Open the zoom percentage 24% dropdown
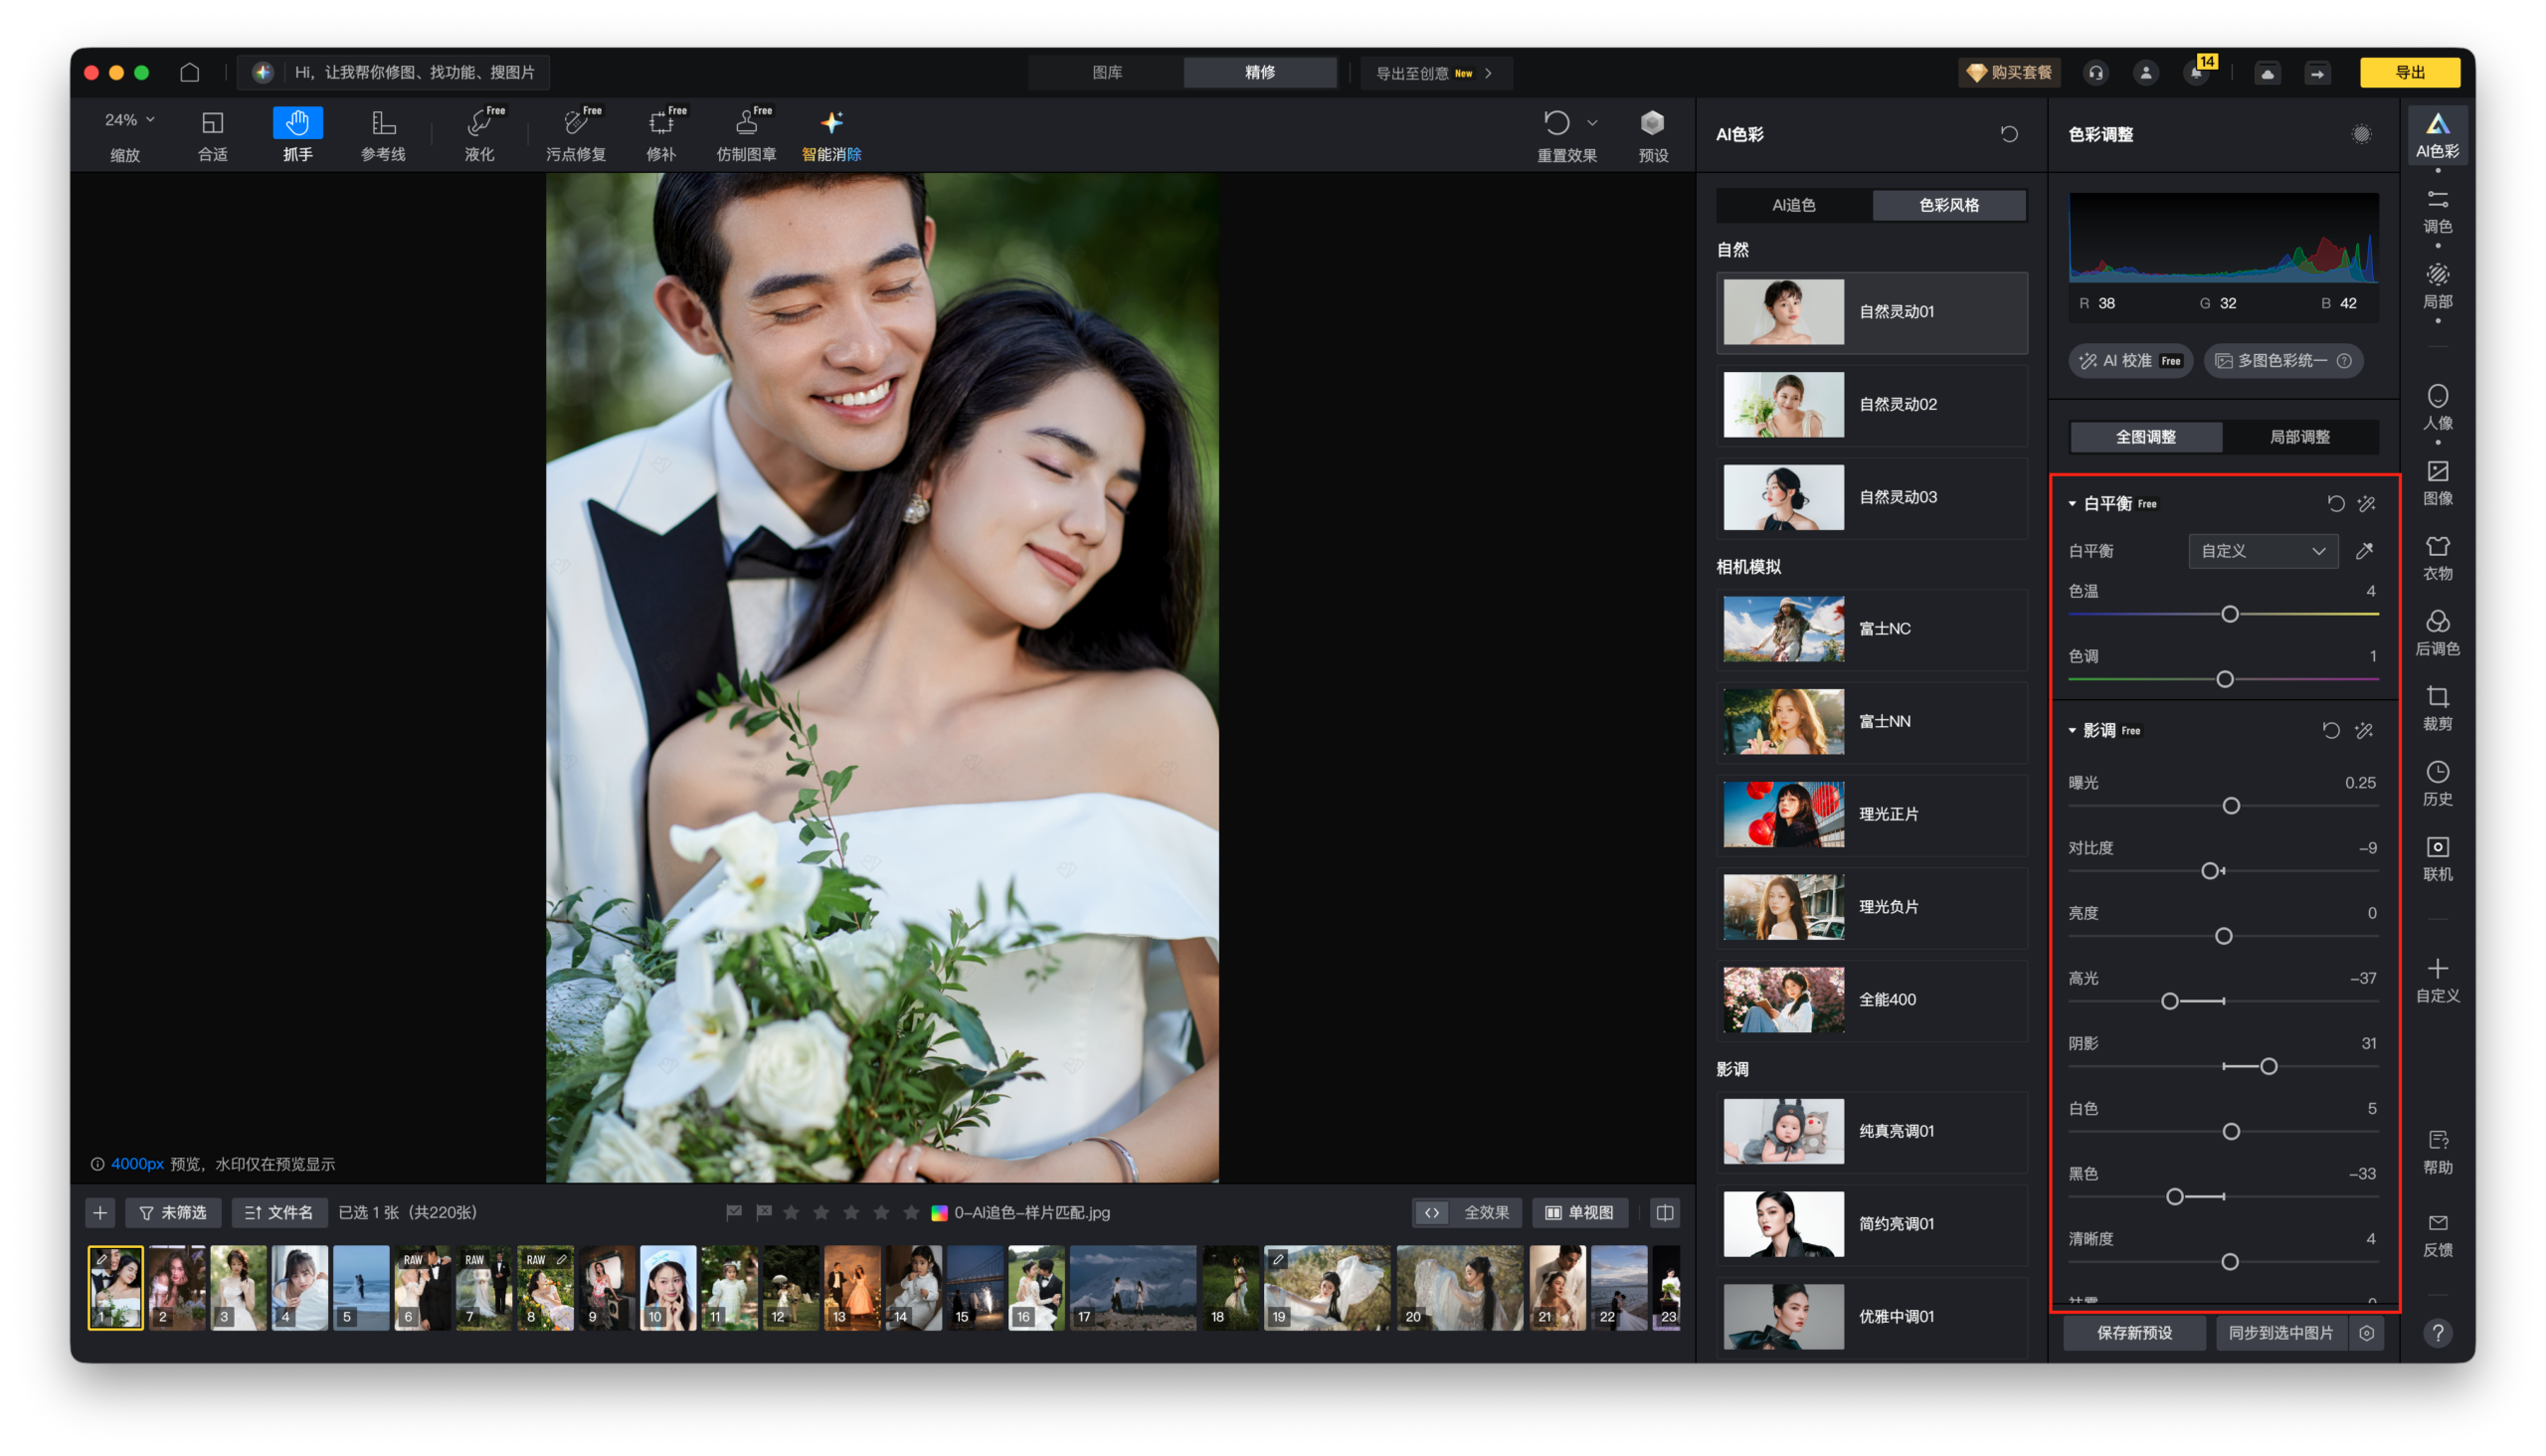Viewport: 2546px width, 1456px height. (130, 120)
